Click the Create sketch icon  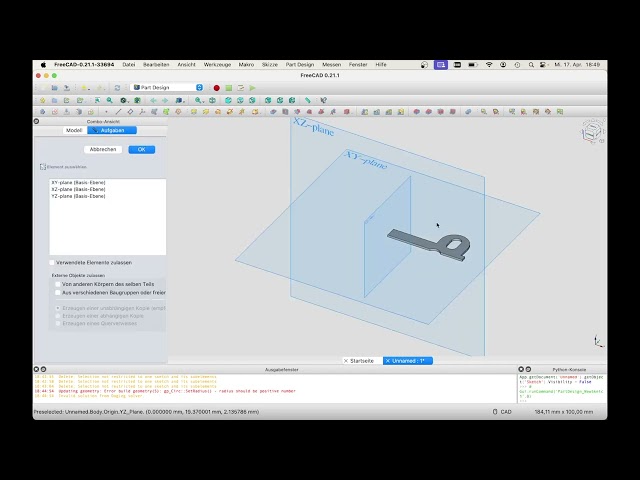(55, 111)
